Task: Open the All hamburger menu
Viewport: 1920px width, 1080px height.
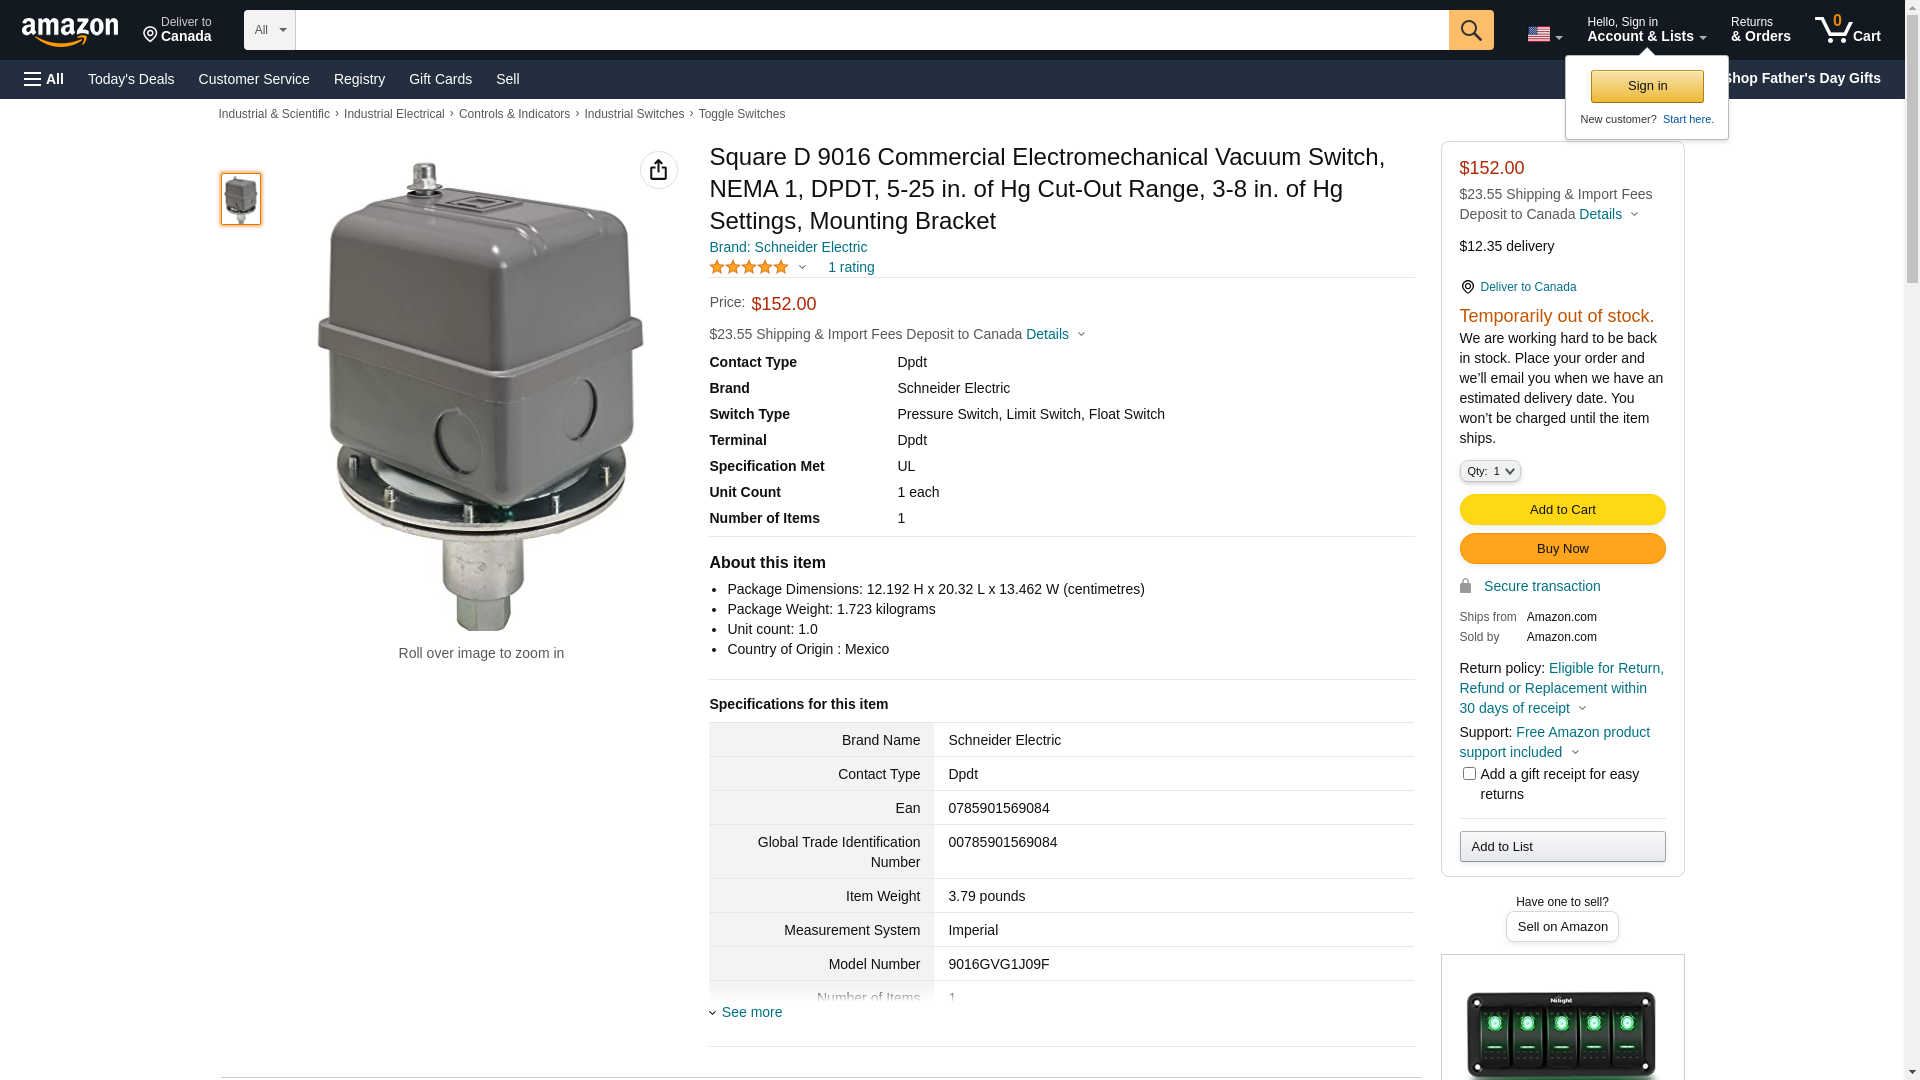Action: click(x=44, y=79)
